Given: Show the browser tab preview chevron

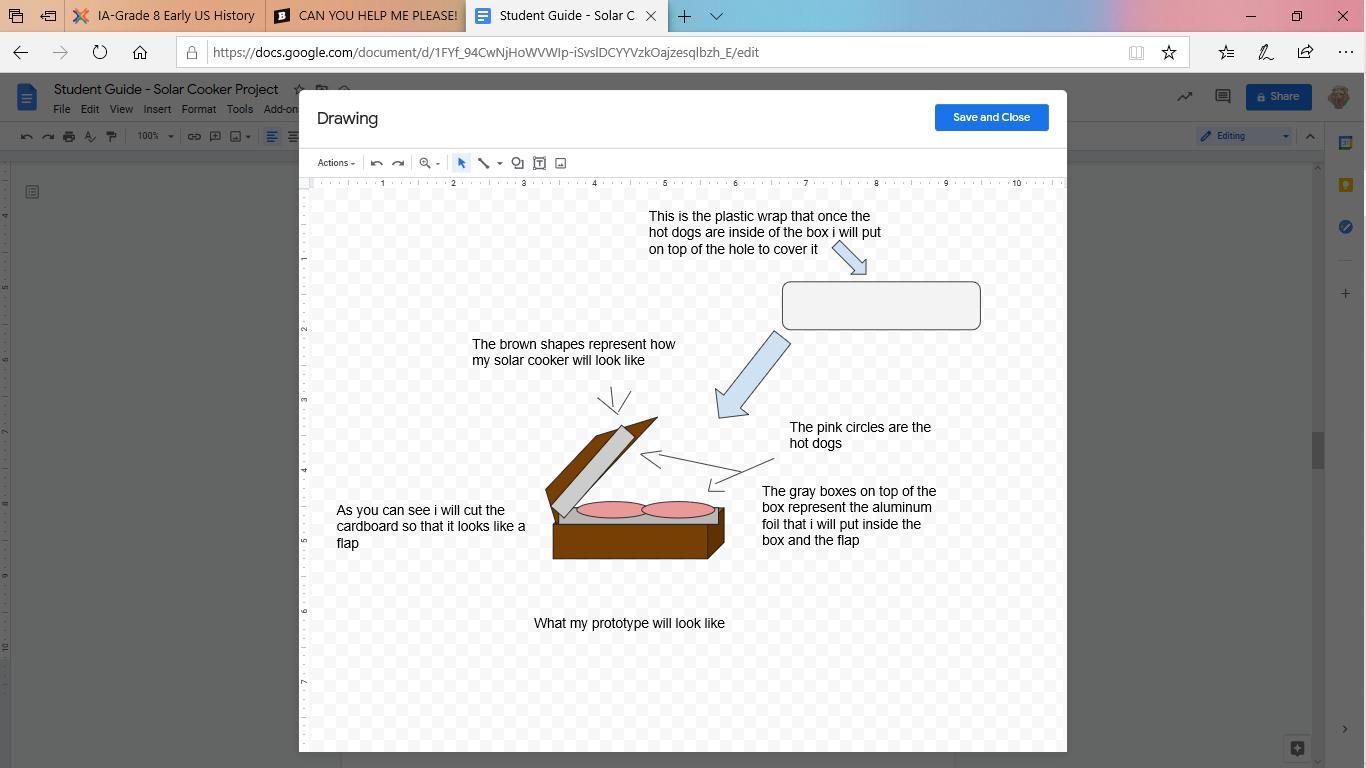Looking at the screenshot, I should point(716,16).
